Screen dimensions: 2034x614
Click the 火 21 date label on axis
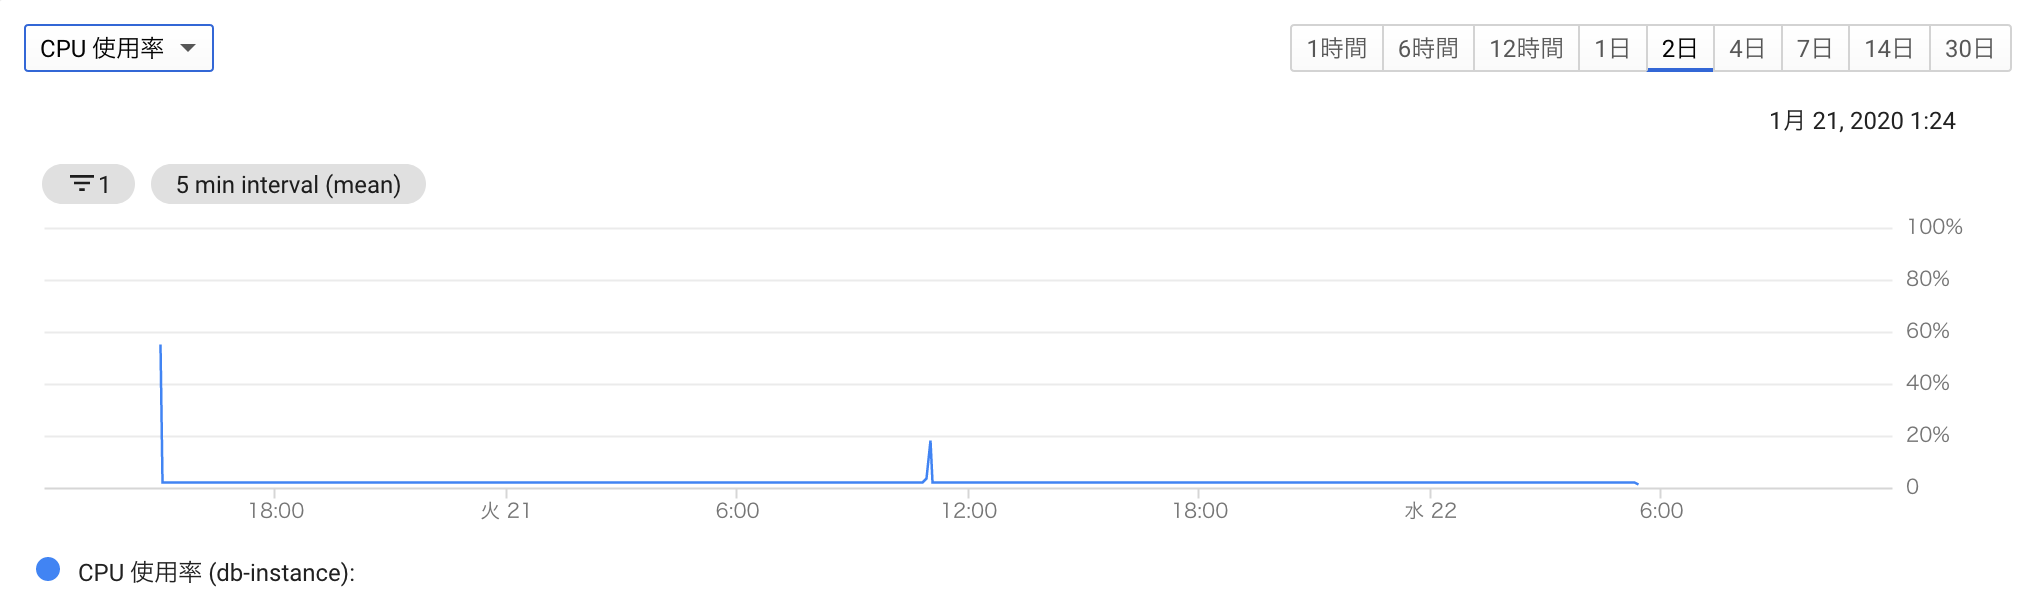(x=505, y=511)
